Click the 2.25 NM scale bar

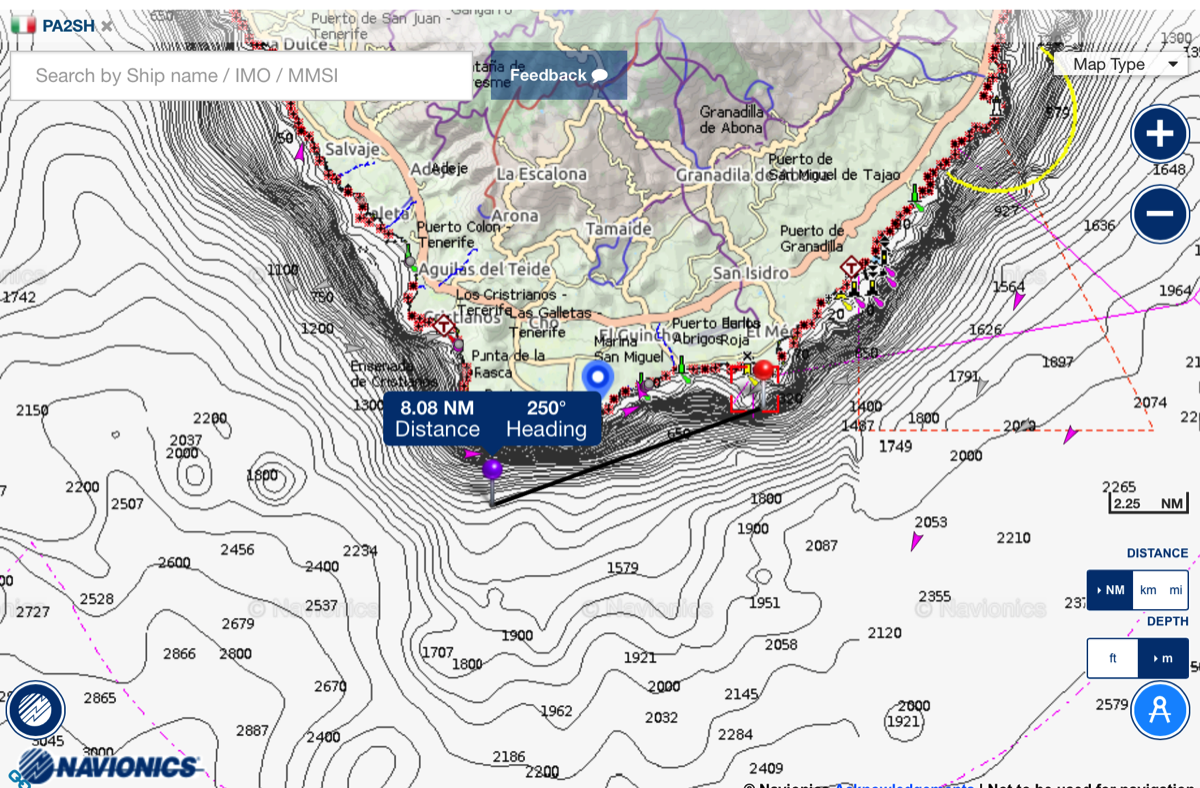pyautogui.click(x=1148, y=504)
